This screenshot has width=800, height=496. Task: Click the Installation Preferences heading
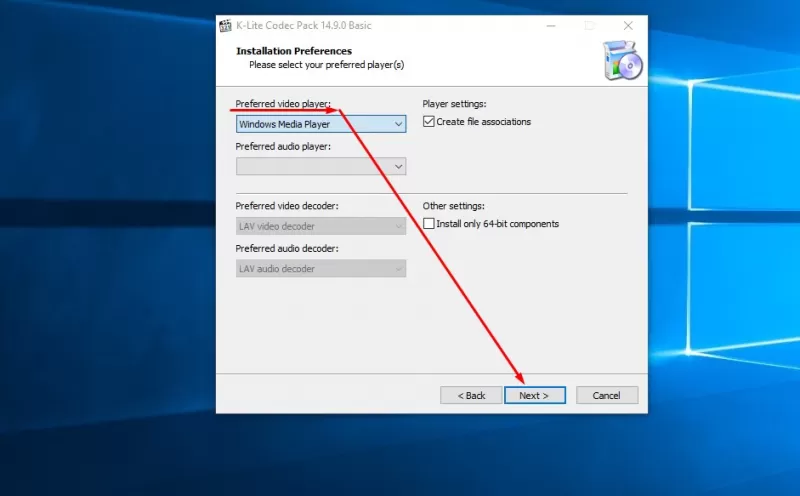coord(294,51)
